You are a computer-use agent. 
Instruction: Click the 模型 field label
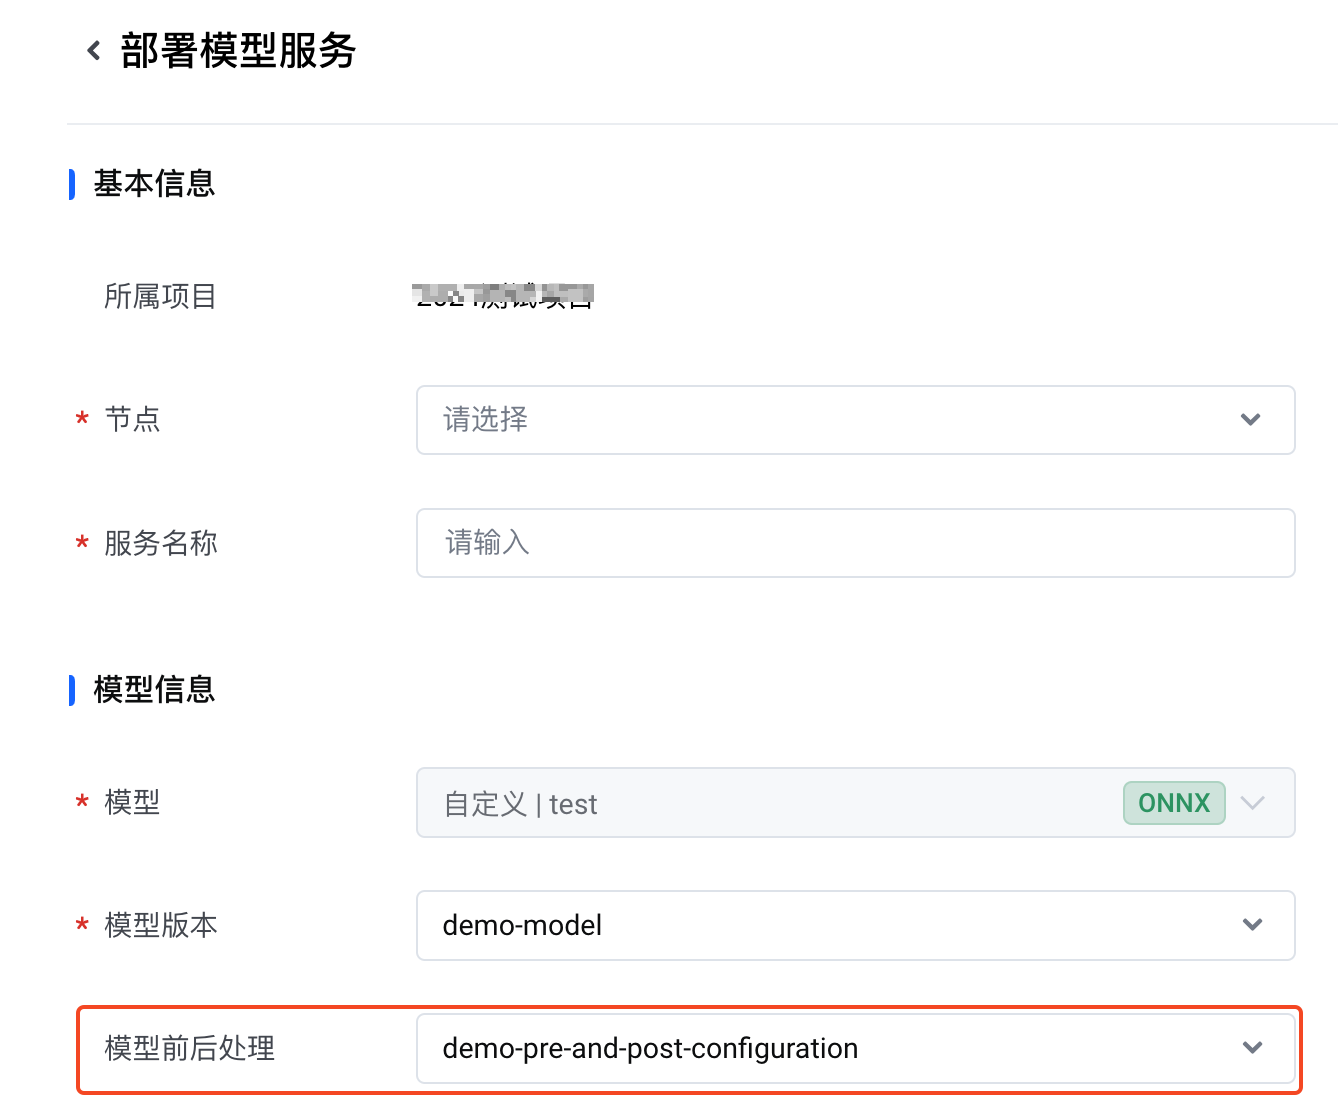click(x=132, y=802)
